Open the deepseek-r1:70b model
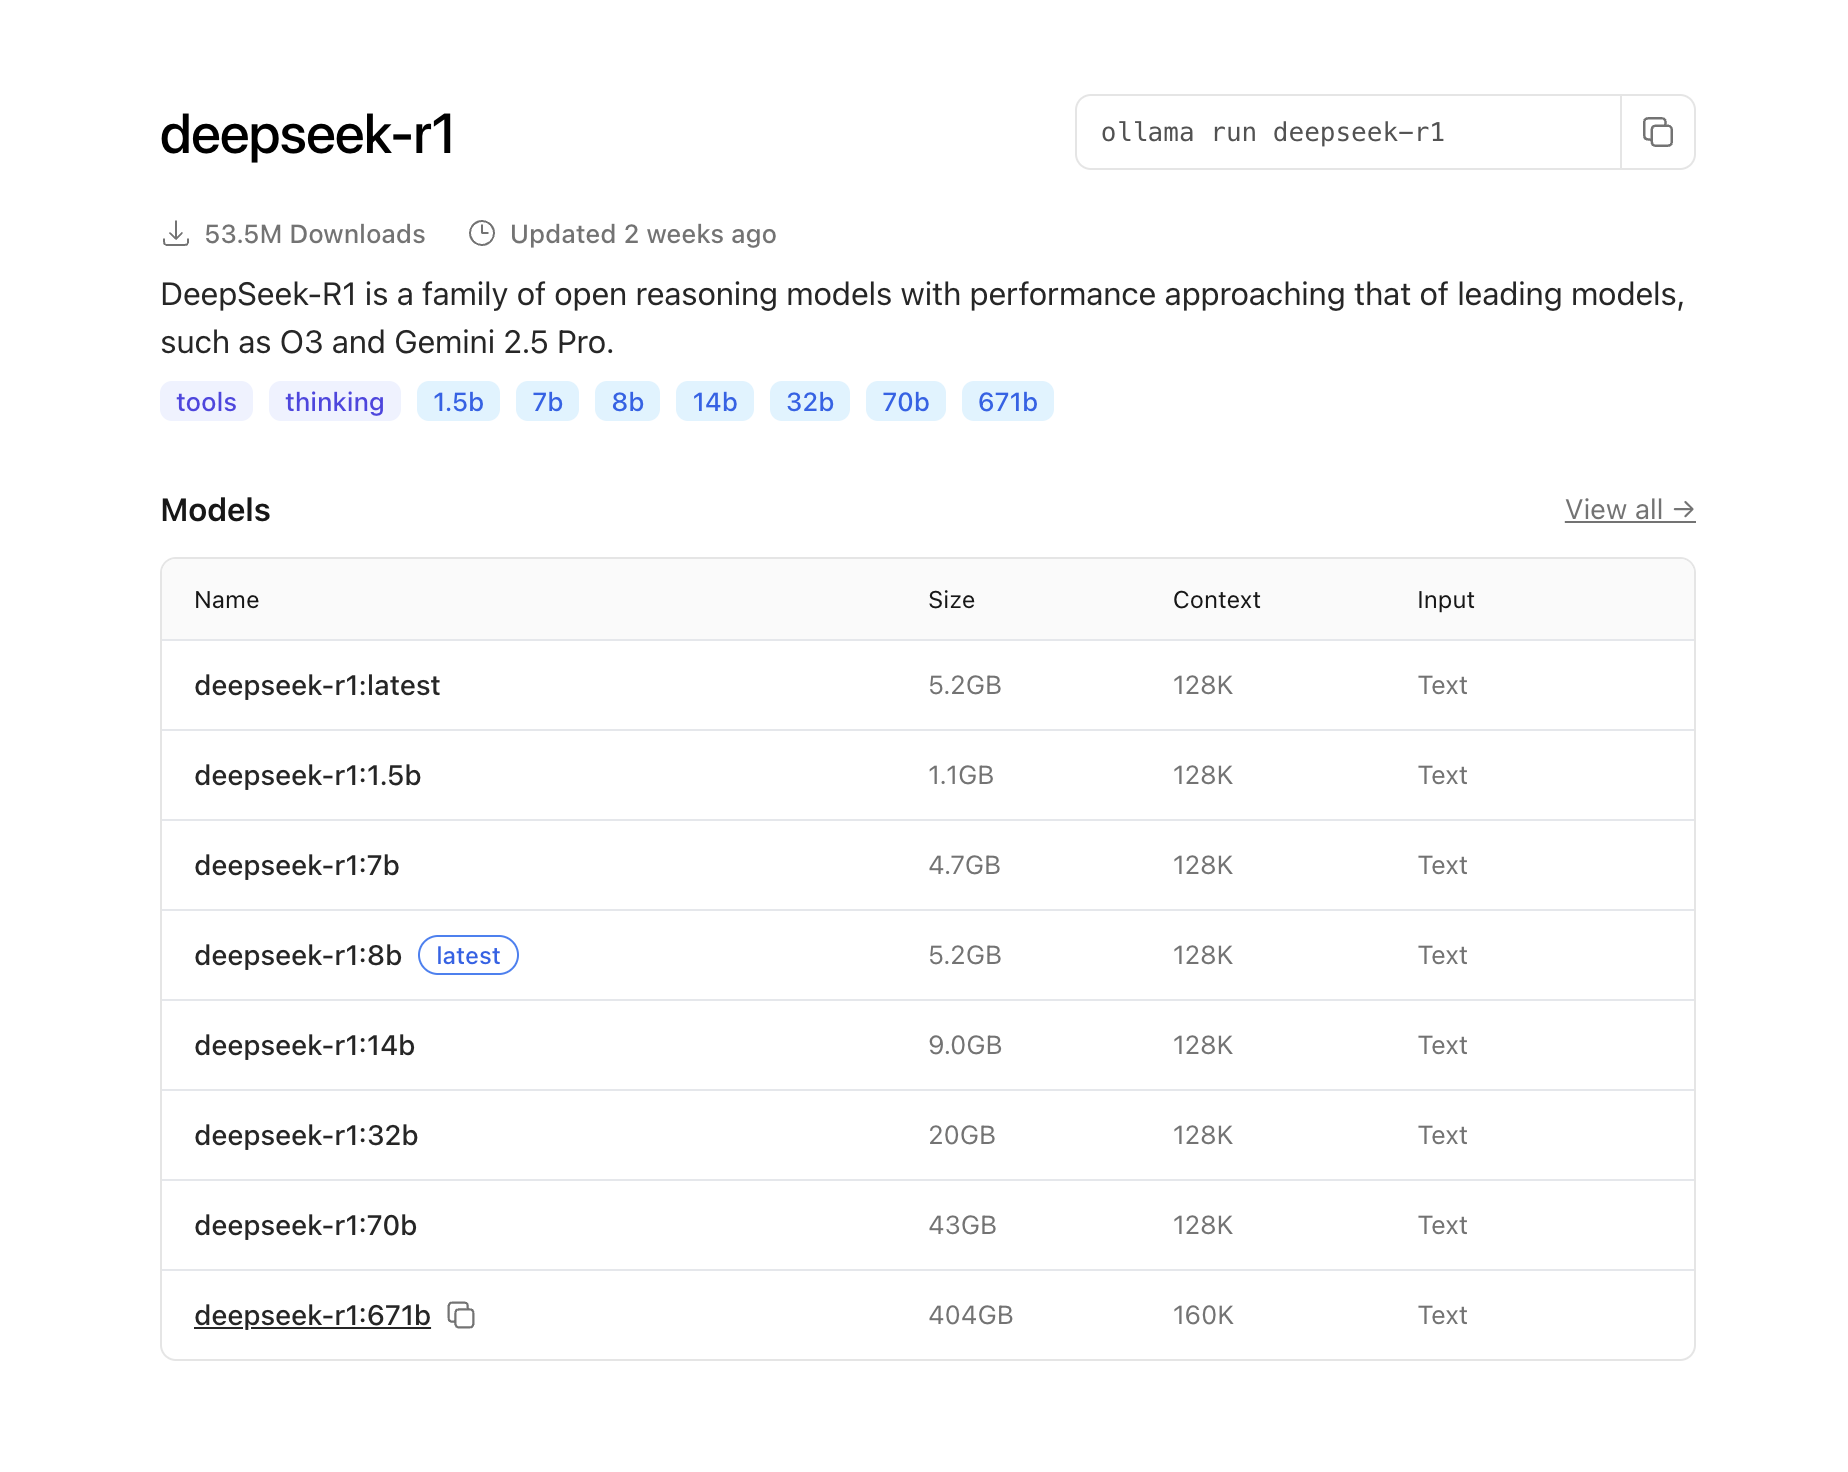This screenshot has width=1848, height=1472. click(x=306, y=1225)
